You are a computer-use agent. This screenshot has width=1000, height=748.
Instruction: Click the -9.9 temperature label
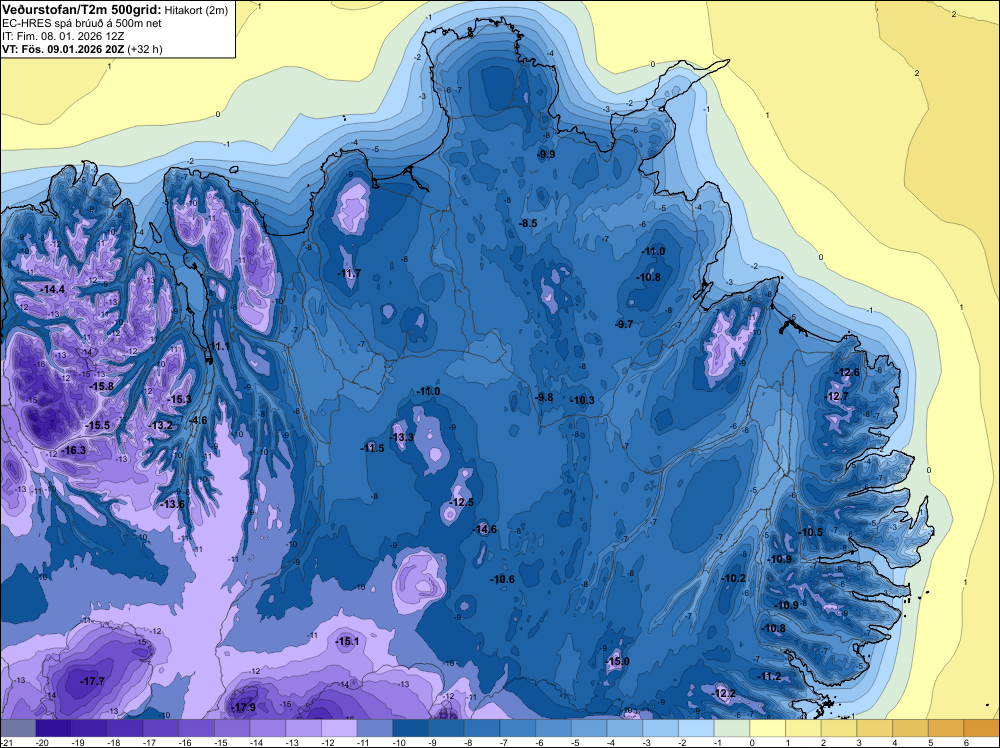click(546, 154)
